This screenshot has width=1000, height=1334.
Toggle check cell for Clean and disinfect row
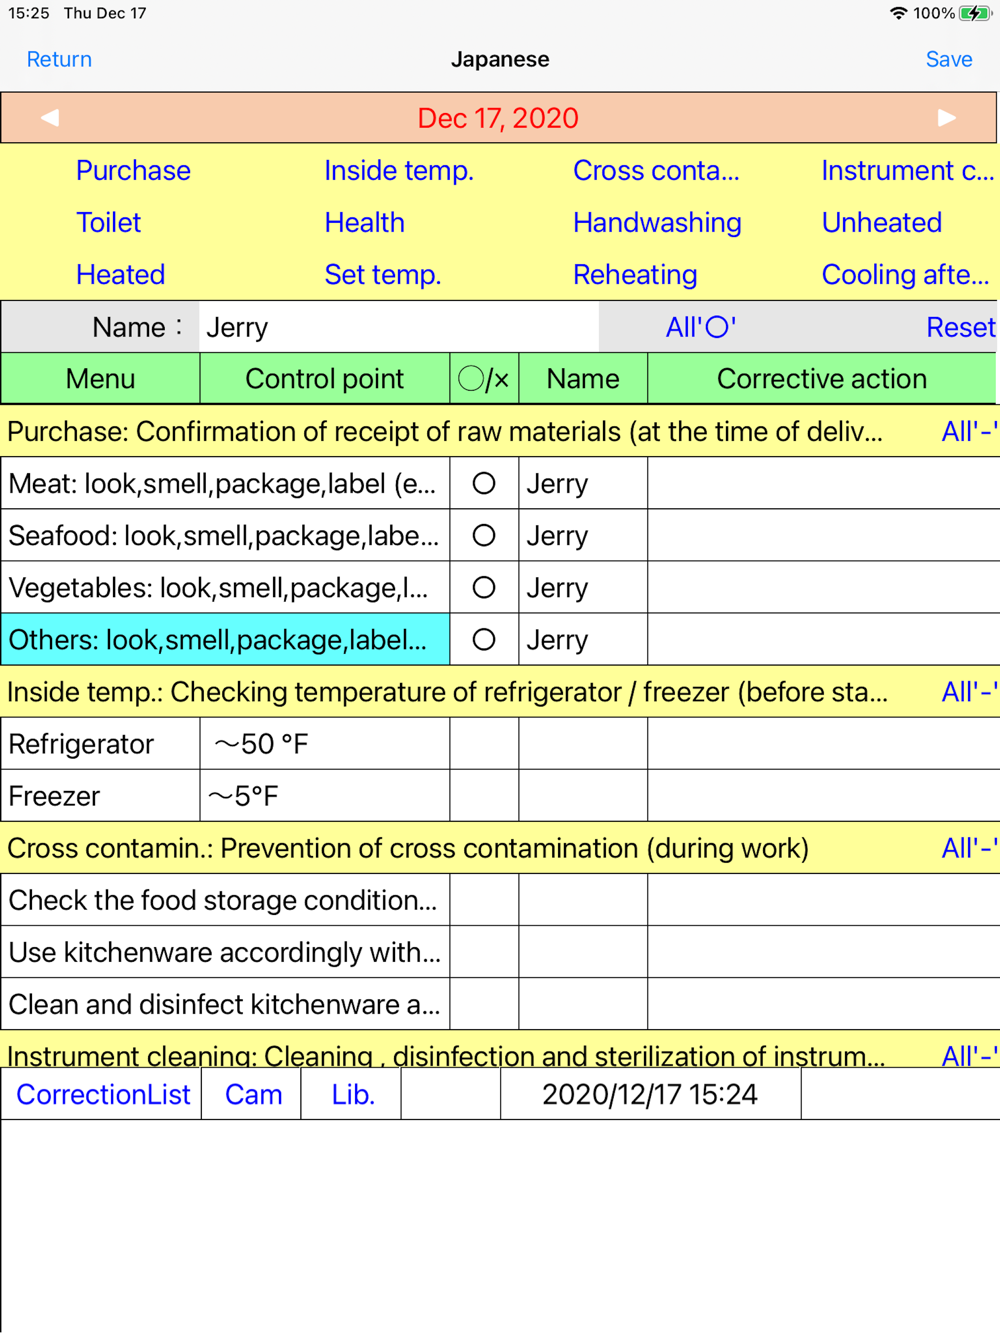[484, 1004]
